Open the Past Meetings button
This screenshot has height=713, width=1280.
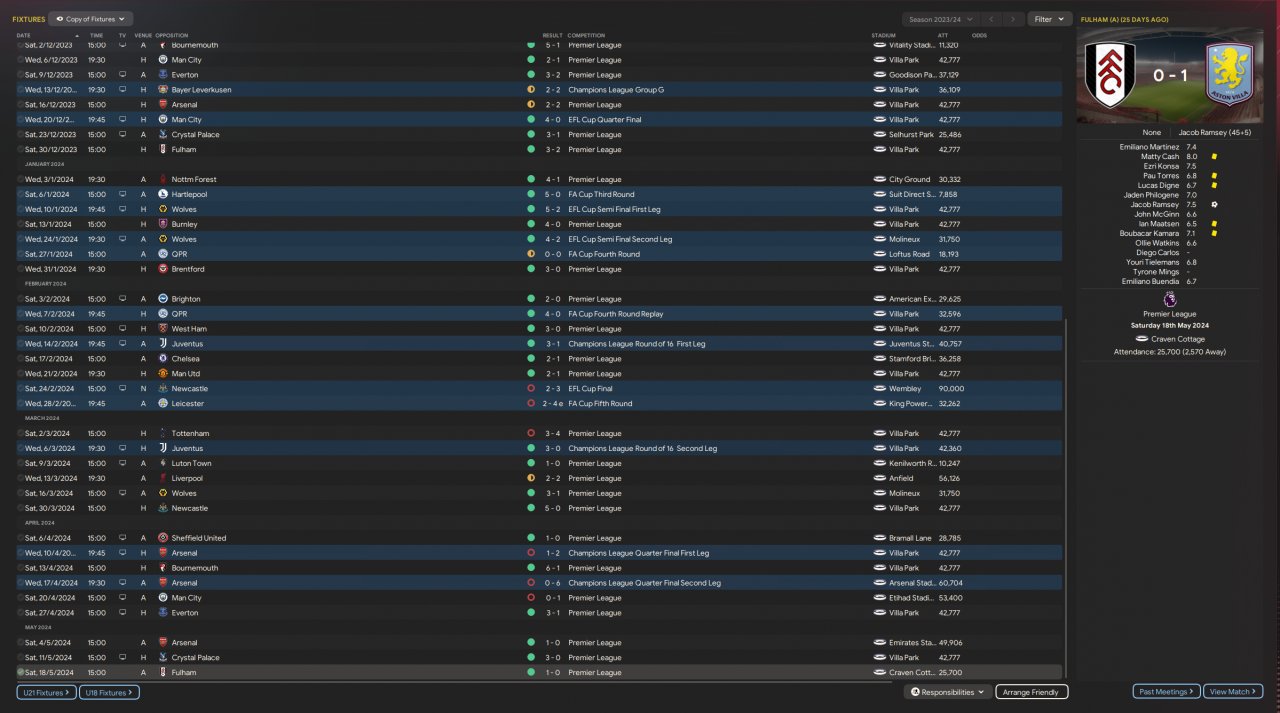click(1166, 692)
